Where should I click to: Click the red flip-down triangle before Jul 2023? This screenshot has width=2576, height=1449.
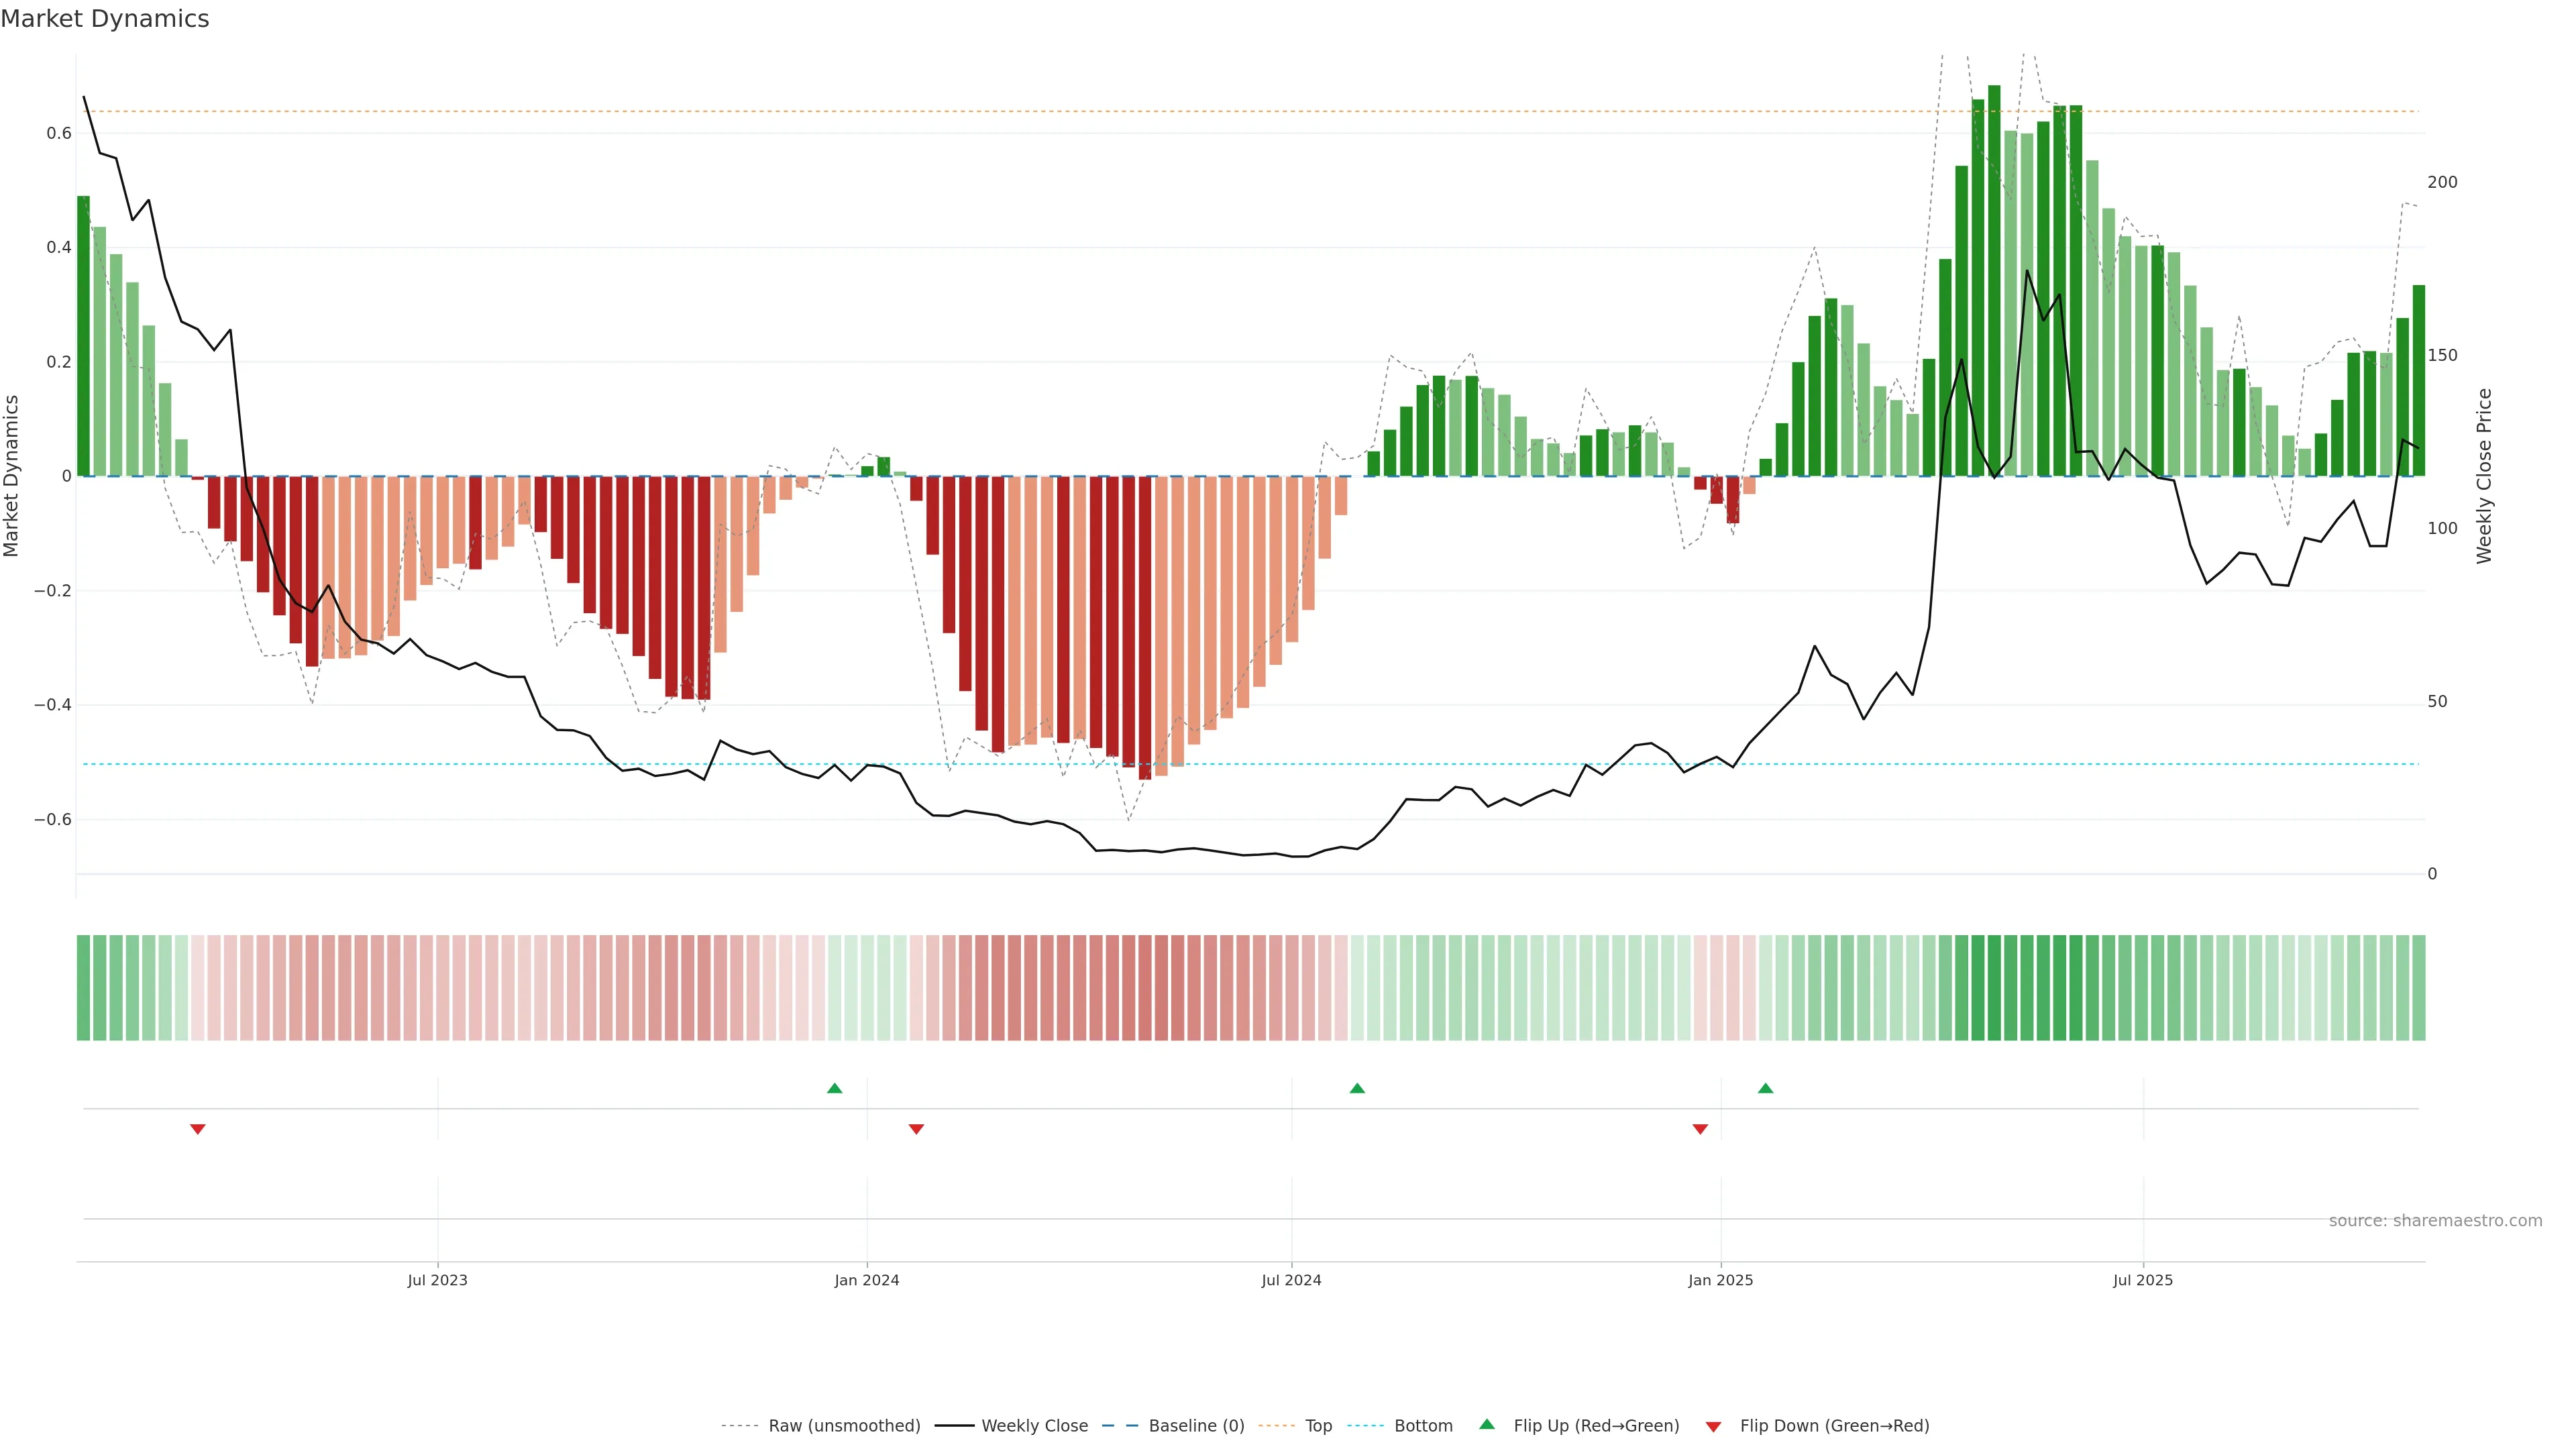coord(198,1129)
